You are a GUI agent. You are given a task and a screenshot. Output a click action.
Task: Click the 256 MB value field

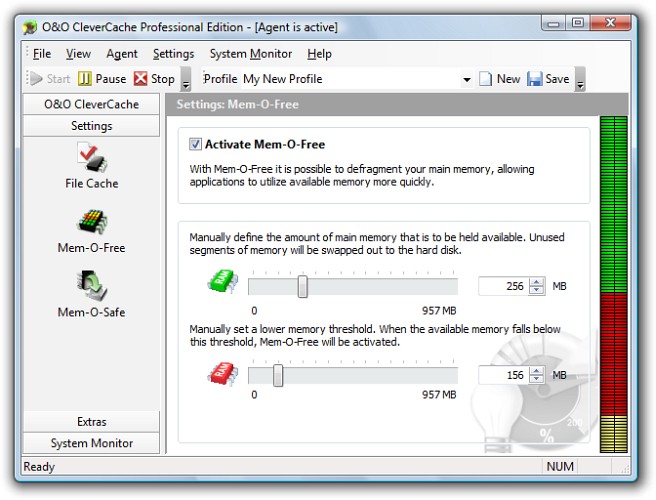503,286
